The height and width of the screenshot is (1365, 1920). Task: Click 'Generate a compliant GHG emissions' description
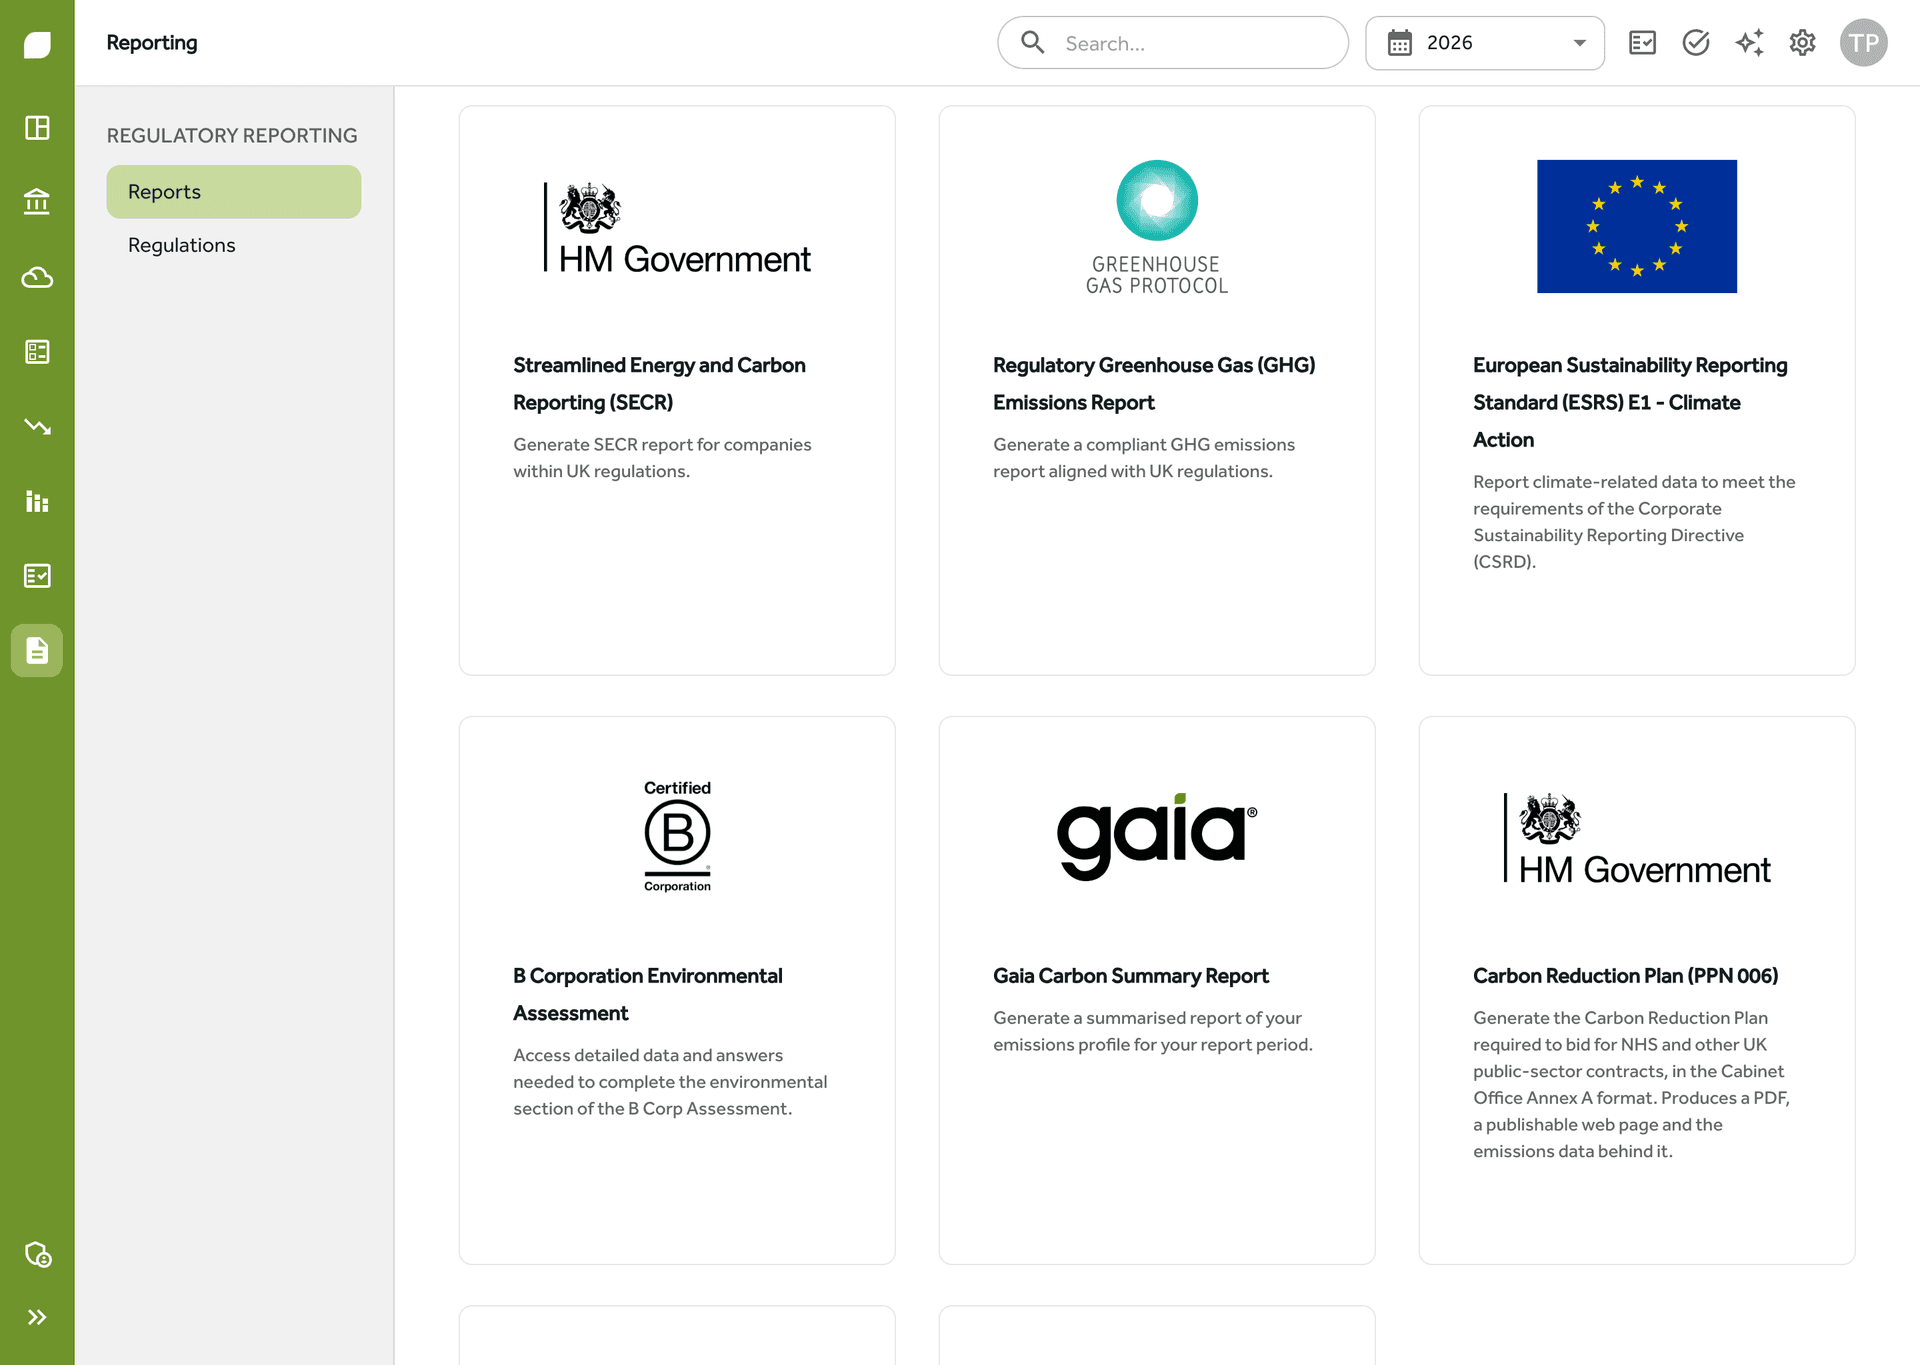(1144, 458)
